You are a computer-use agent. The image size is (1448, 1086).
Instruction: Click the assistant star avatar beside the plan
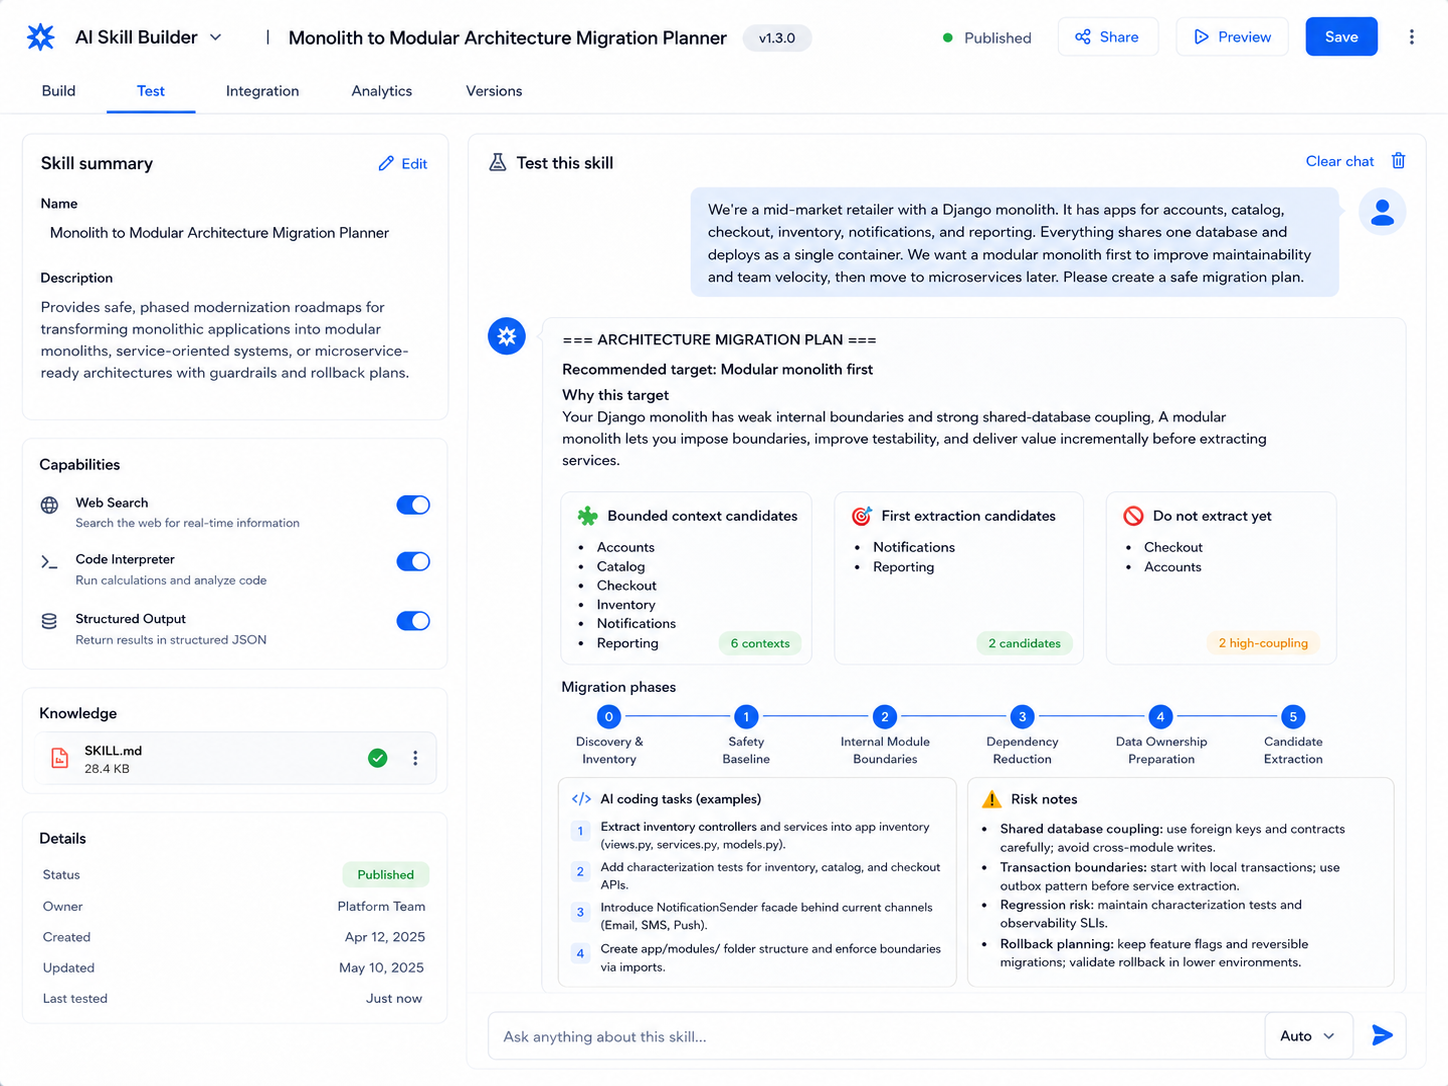point(507,336)
